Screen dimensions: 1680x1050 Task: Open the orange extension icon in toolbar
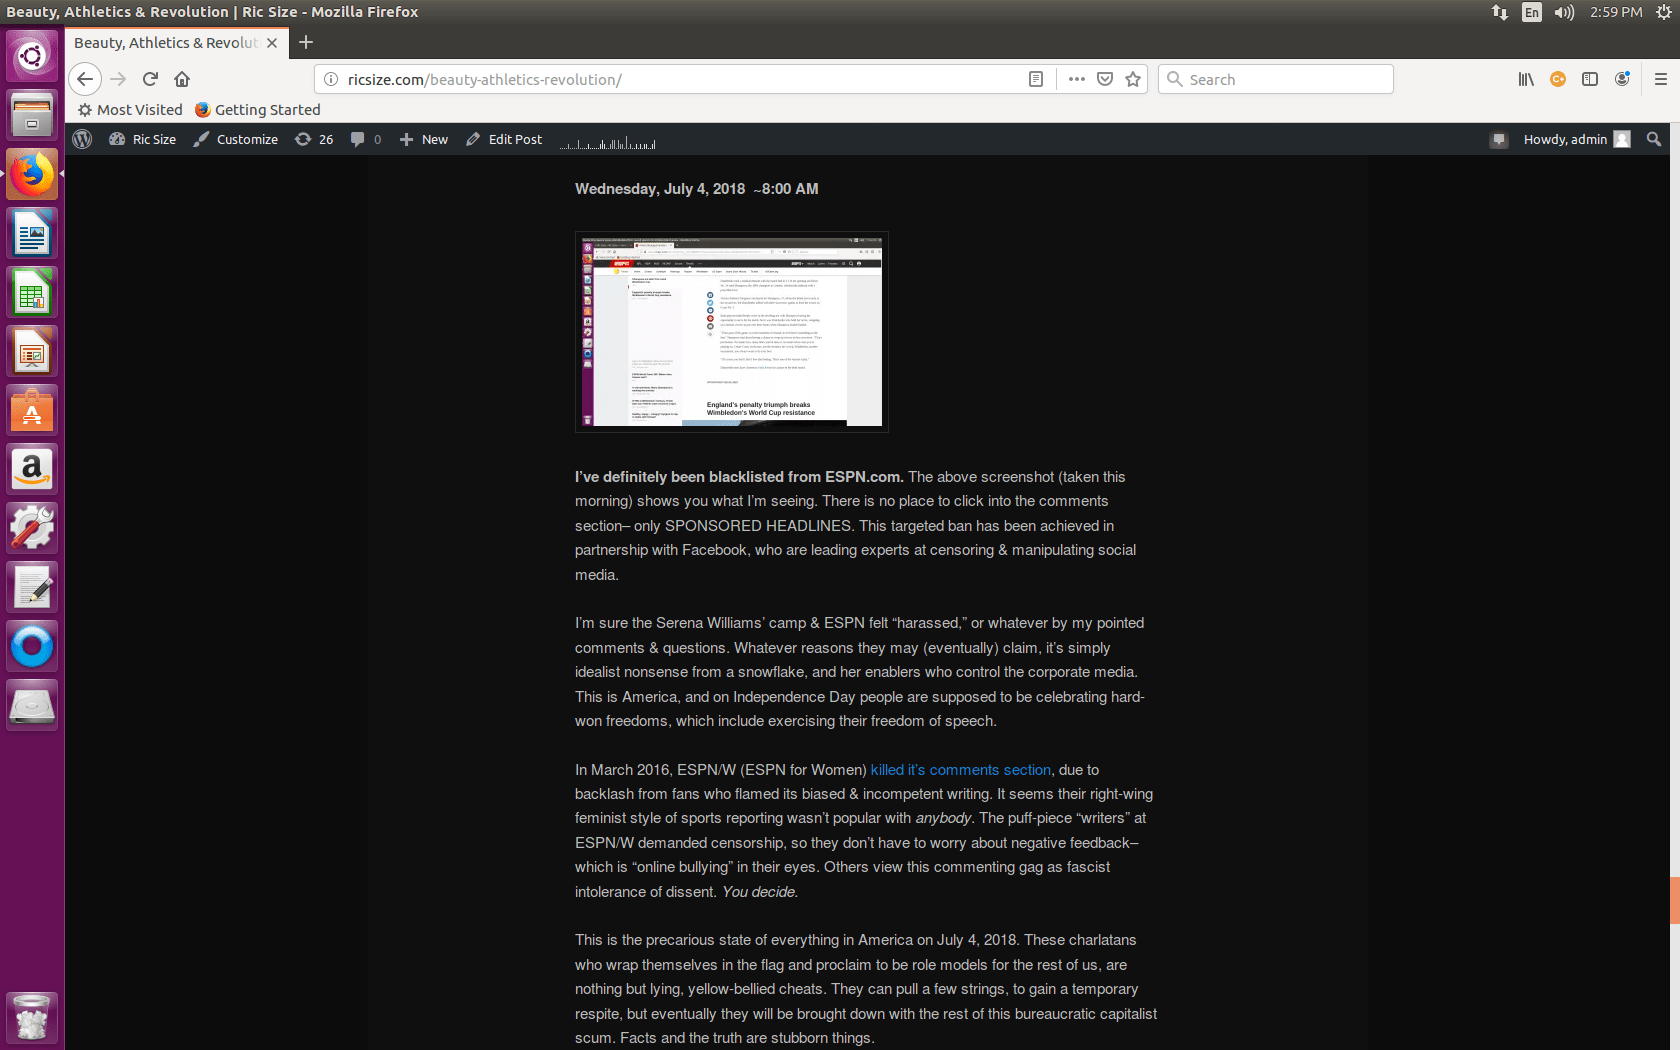click(x=1558, y=79)
